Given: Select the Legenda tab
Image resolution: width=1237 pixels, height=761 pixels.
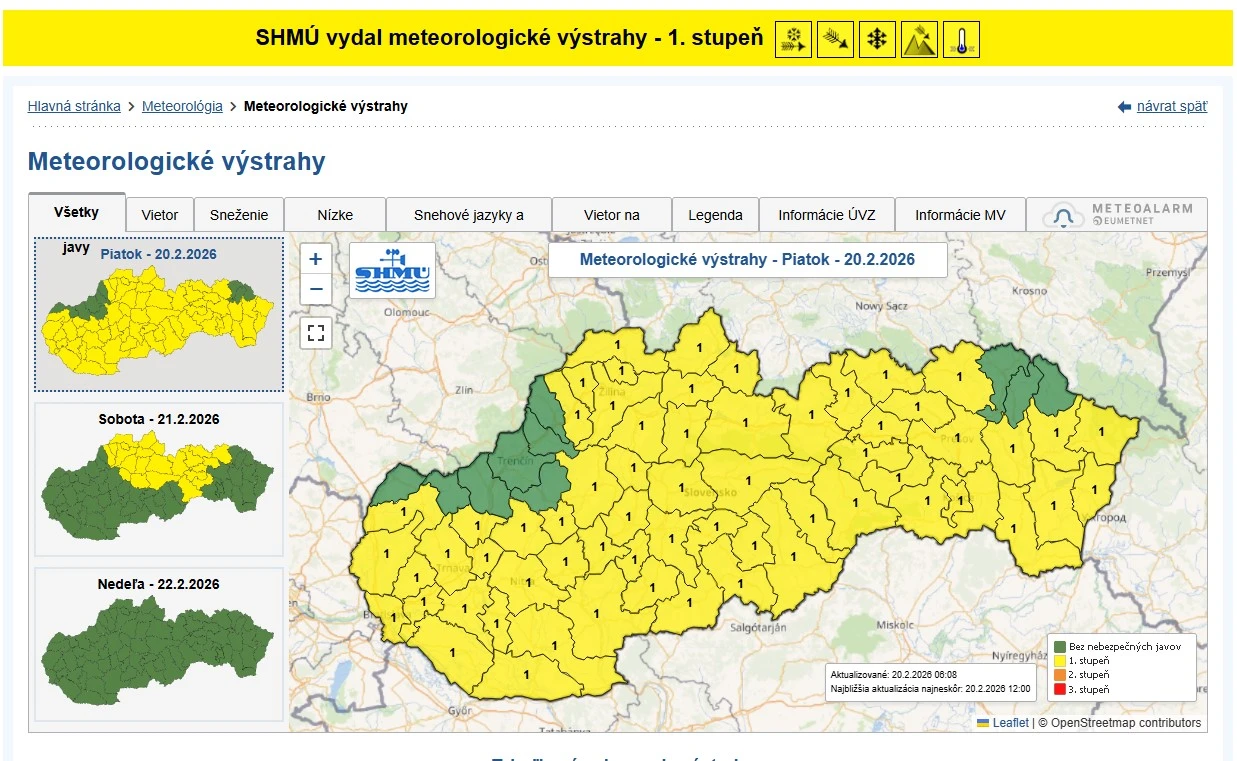Looking at the screenshot, I should point(715,215).
